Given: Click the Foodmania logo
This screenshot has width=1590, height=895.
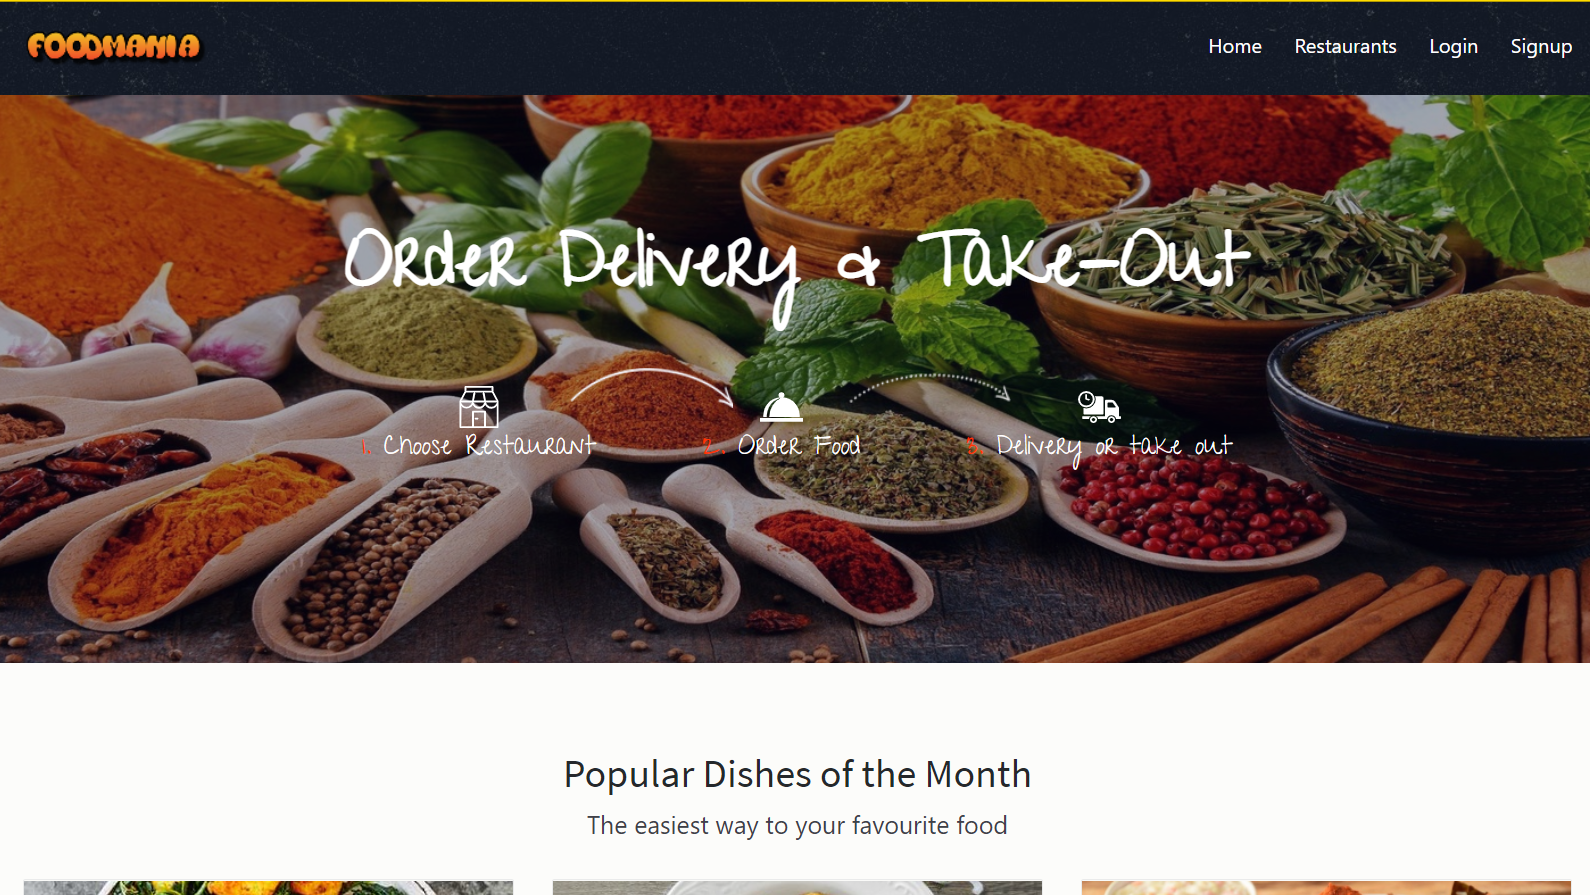Looking at the screenshot, I should click(114, 46).
